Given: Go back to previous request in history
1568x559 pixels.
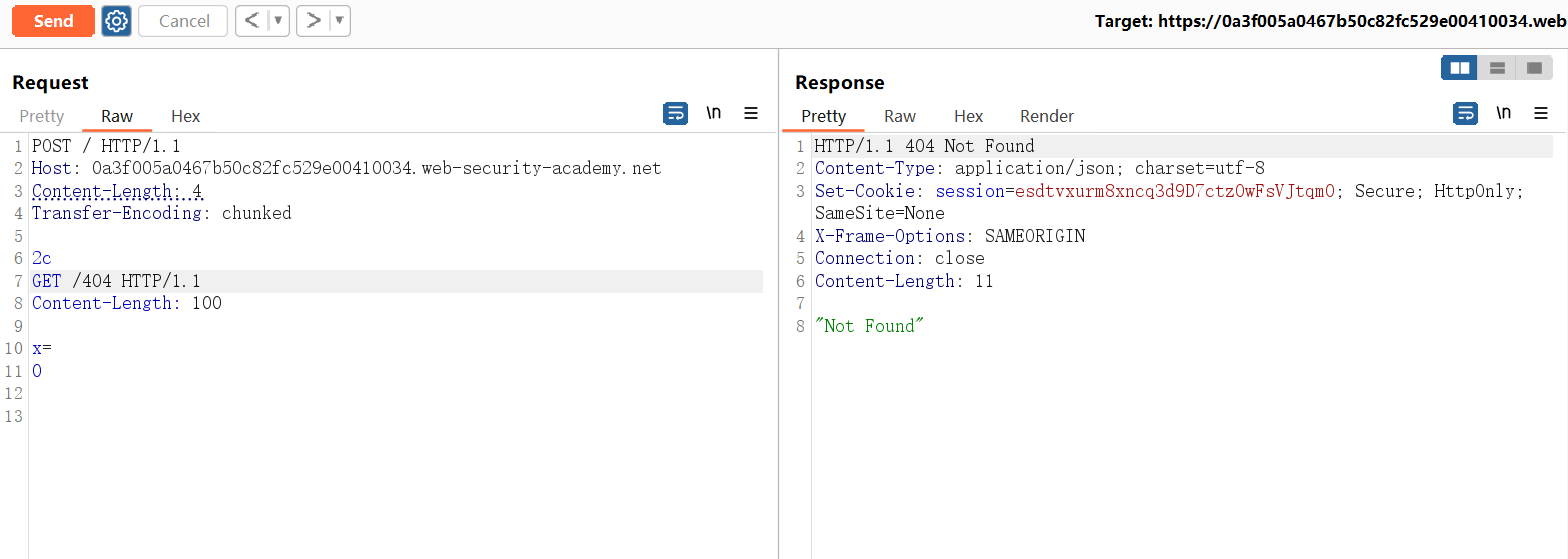Looking at the screenshot, I should click(x=252, y=21).
